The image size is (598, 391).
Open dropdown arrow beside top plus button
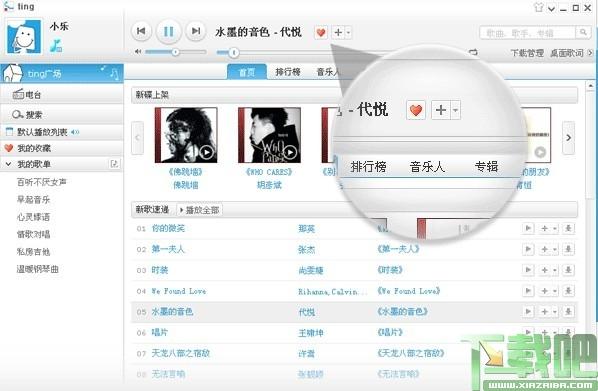tap(348, 33)
